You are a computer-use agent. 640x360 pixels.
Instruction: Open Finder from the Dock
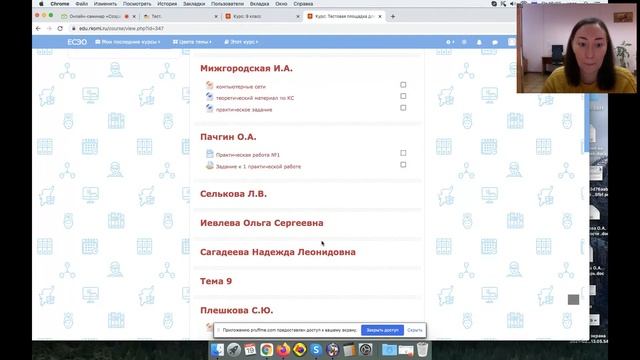coord(218,350)
